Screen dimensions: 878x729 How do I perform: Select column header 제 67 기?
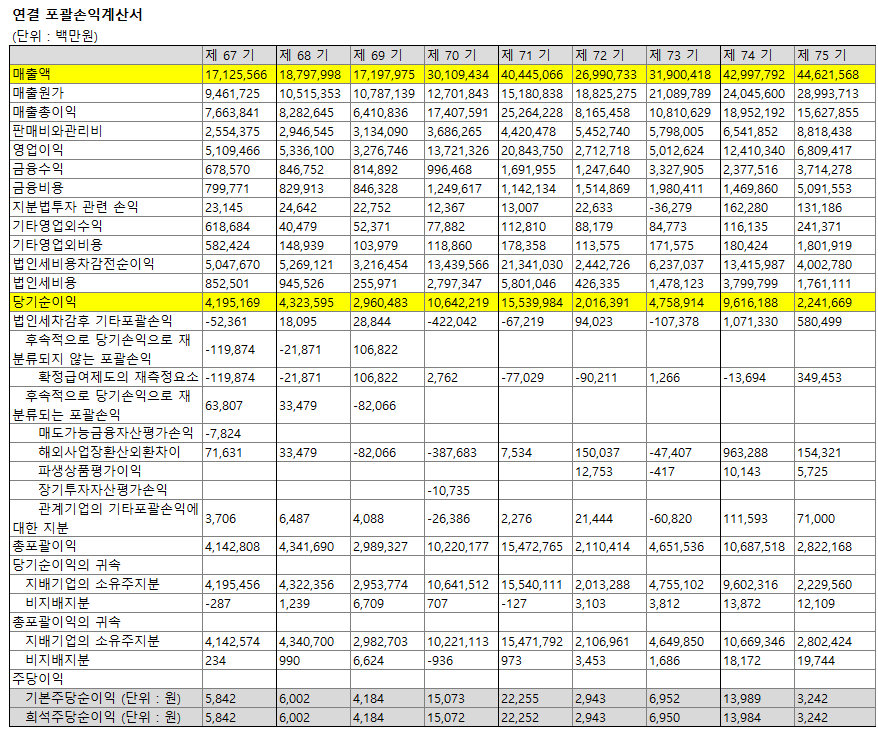(230, 55)
